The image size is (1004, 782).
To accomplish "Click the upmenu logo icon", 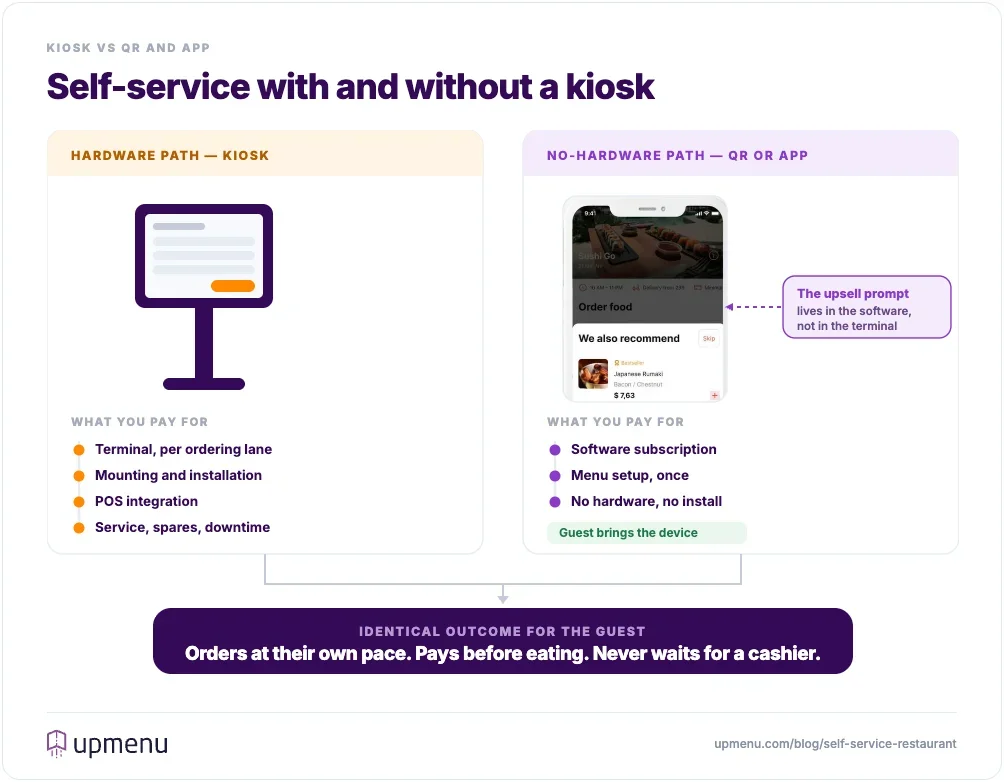I will 56,744.
